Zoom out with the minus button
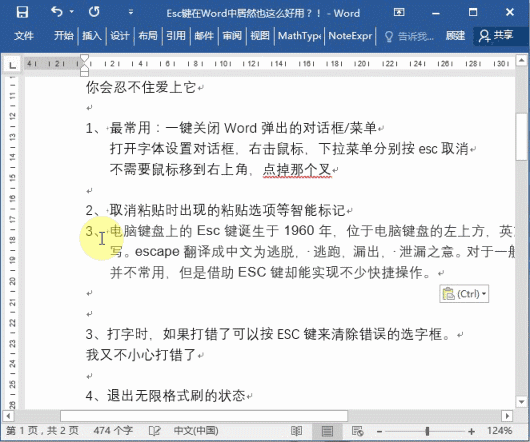The image size is (530, 442). coord(380,432)
